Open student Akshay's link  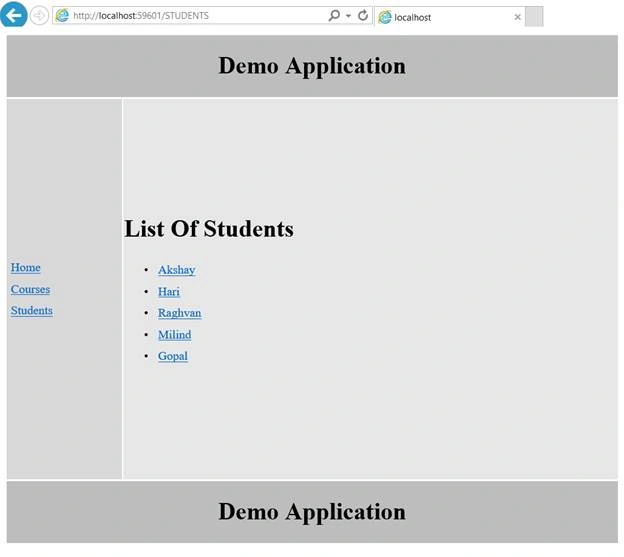coord(177,270)
